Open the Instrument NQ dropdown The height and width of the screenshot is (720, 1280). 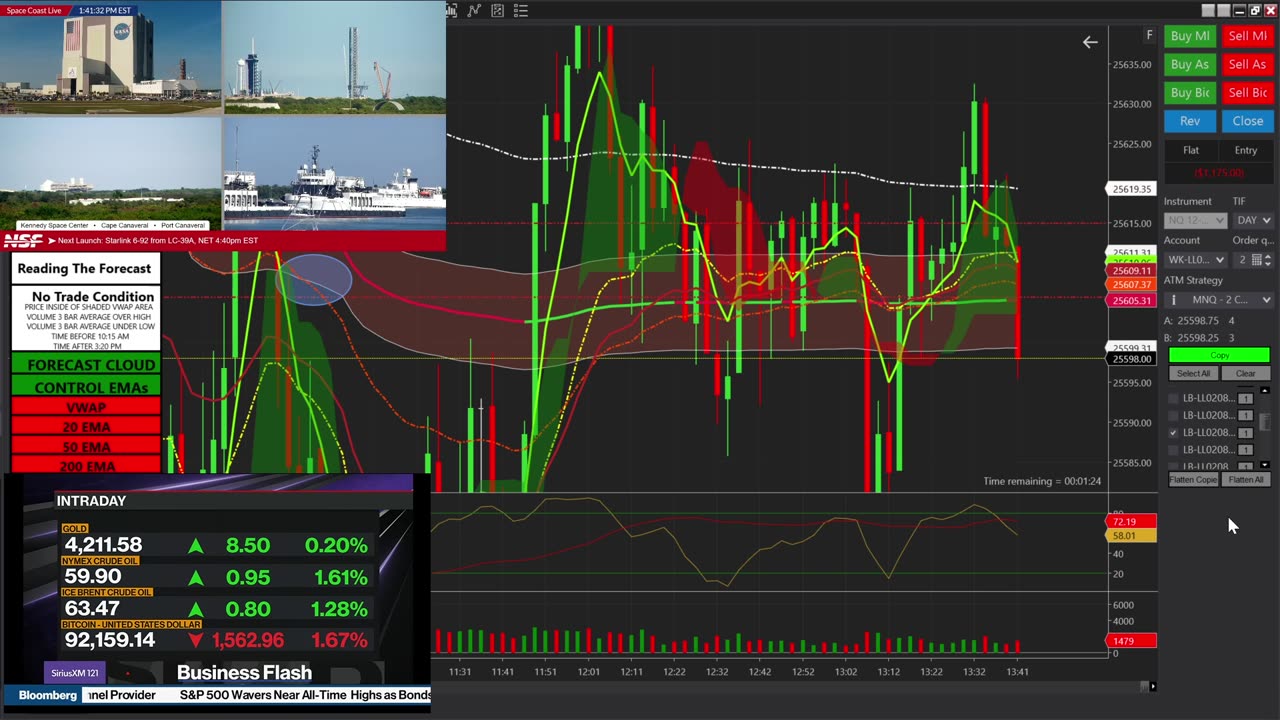[1195, 220]
